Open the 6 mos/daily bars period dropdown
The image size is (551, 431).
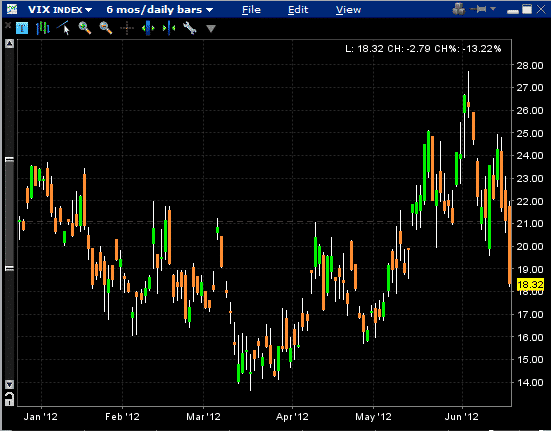[160, 9]
